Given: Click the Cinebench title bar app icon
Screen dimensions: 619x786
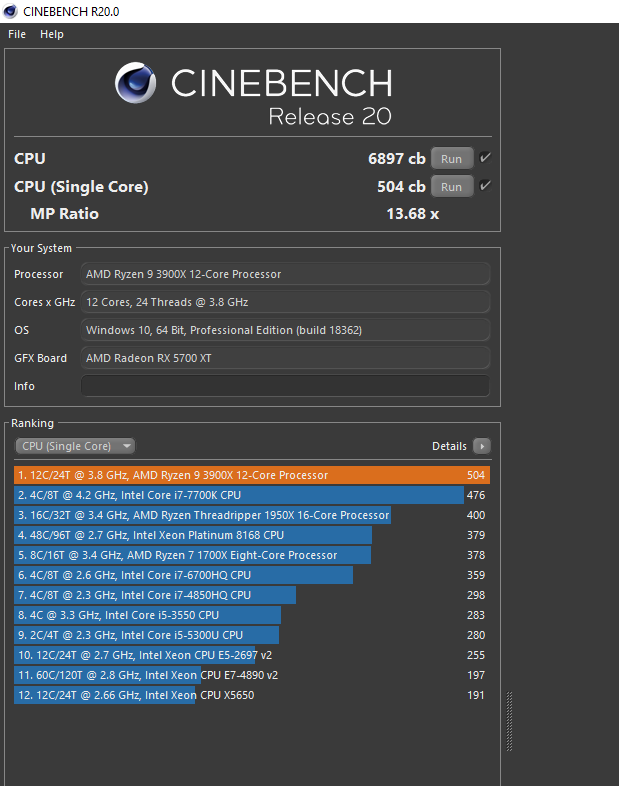Looking at the screenshot, I should (10, 11).
